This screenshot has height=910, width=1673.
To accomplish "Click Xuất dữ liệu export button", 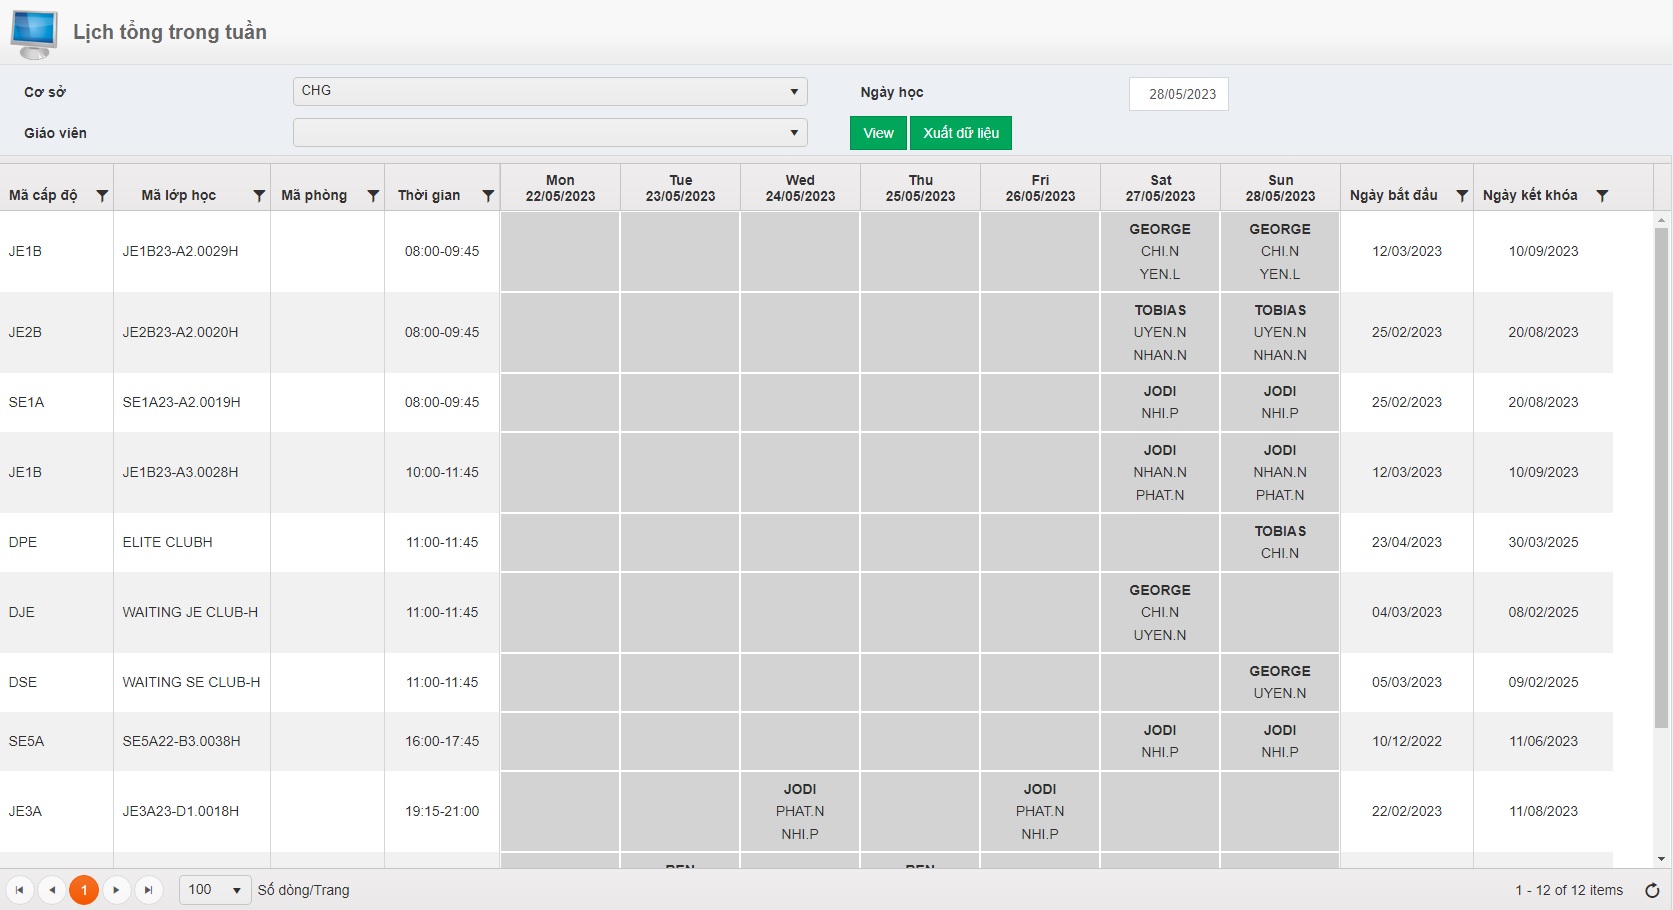I will point(961,133).
